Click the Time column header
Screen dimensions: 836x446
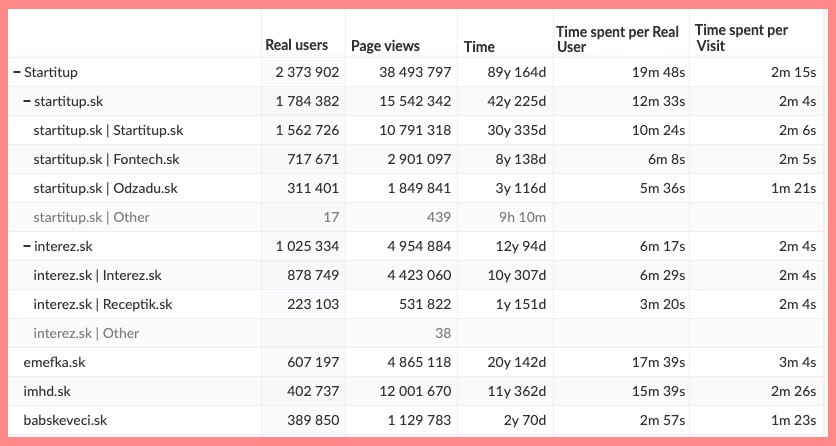479,46
